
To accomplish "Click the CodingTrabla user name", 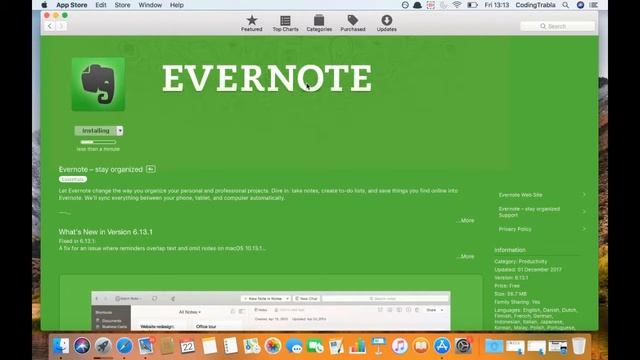I will click(535, 5).
